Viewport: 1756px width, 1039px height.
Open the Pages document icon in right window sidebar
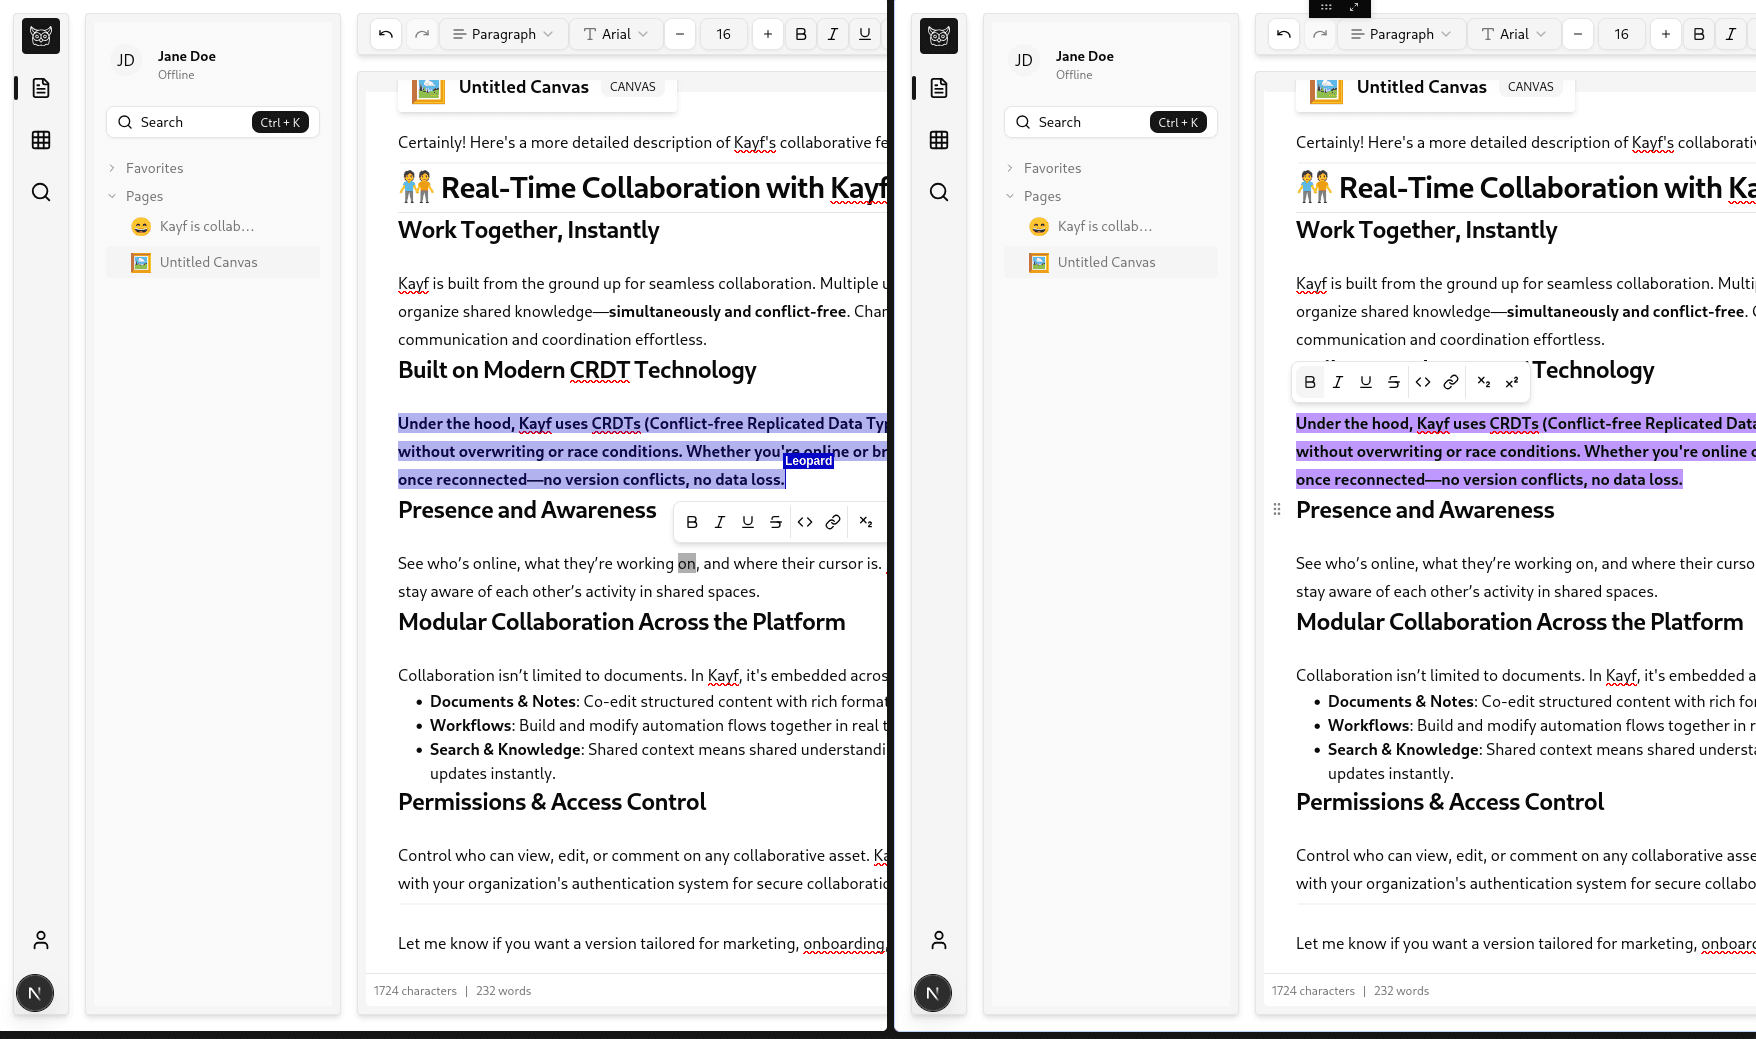click(939, 88)
